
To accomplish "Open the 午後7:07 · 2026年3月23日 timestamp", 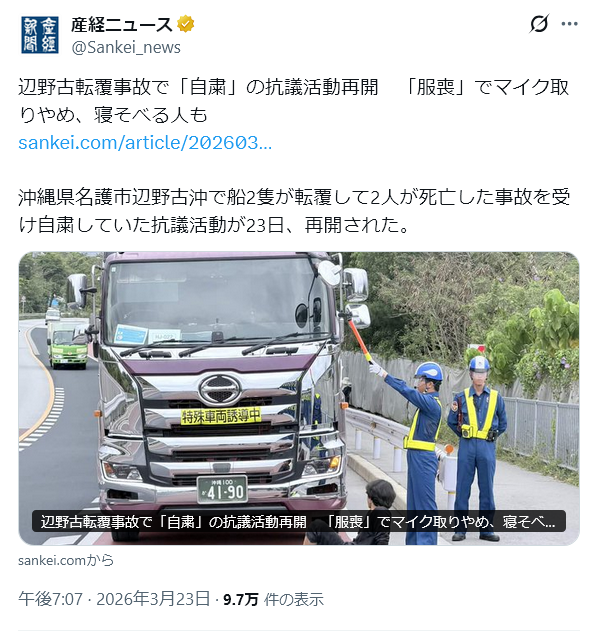I will tap(114, 599).
